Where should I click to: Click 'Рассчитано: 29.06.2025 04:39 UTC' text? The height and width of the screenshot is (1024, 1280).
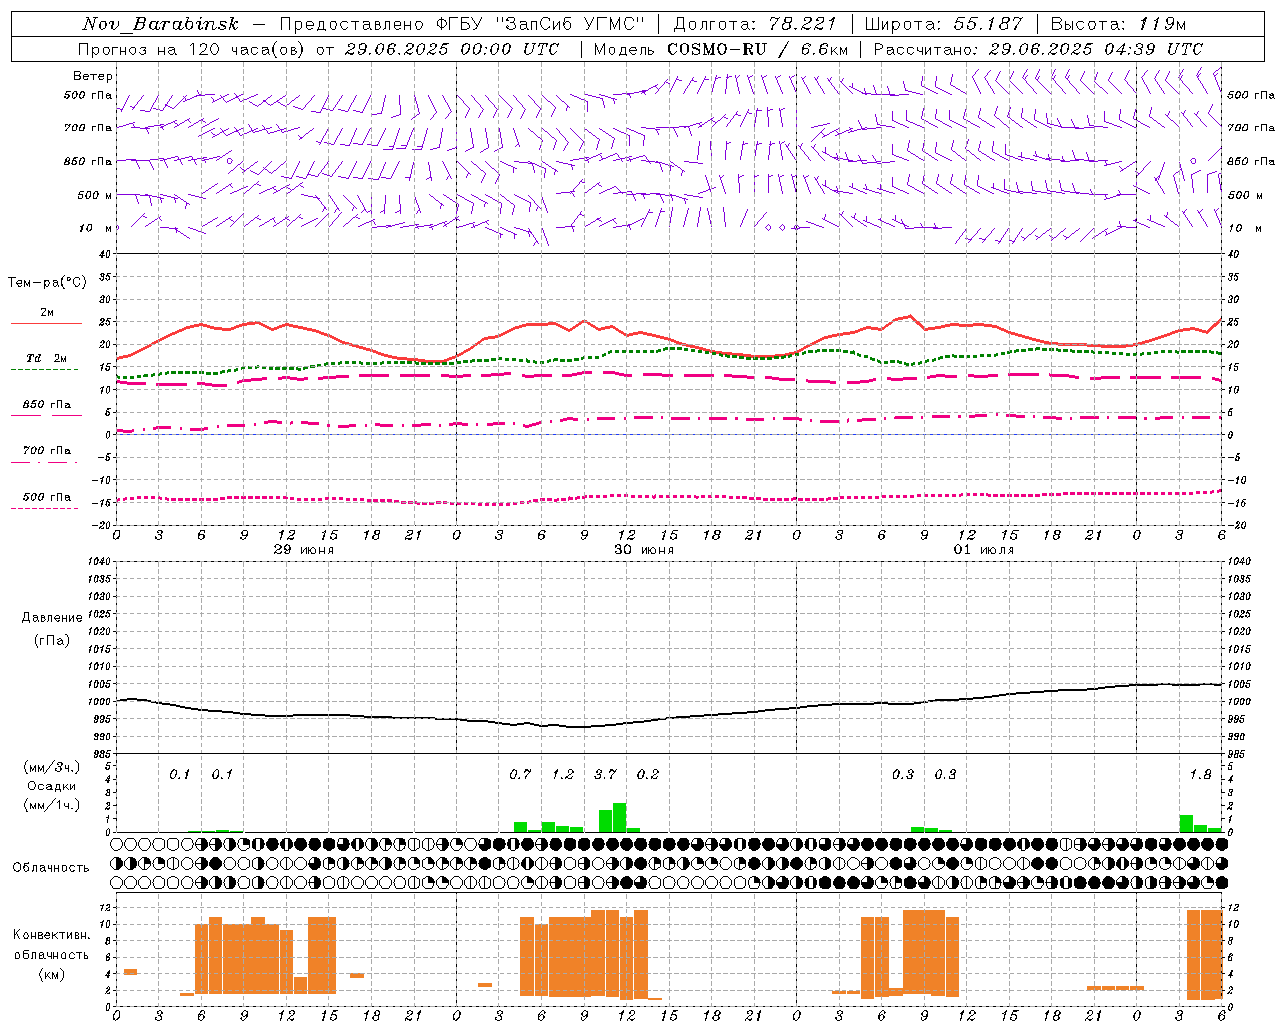(x=1038, y=49)
